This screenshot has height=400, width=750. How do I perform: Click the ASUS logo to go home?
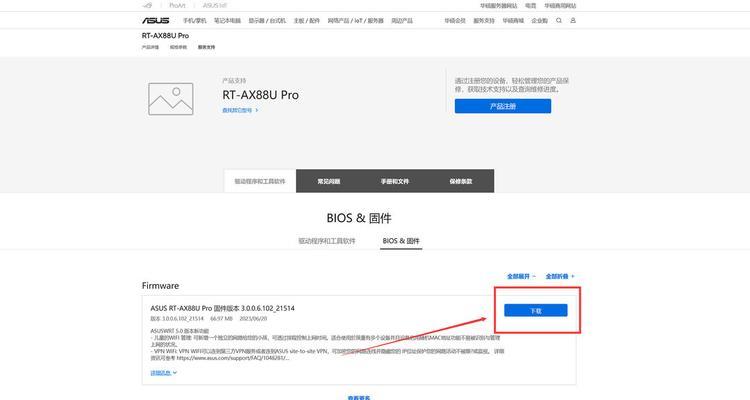(x=155, y=21)
